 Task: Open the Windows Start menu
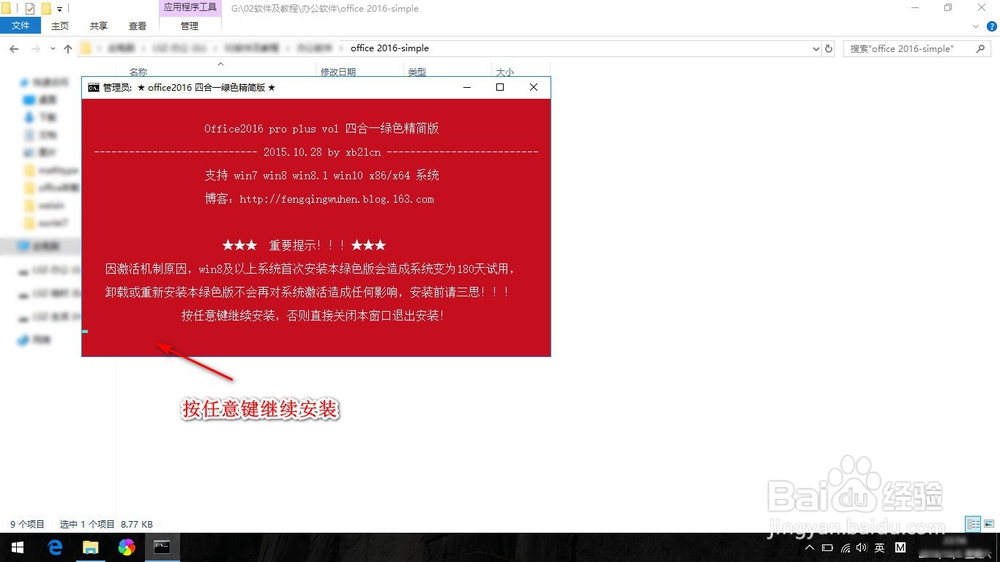pos(17,547)
